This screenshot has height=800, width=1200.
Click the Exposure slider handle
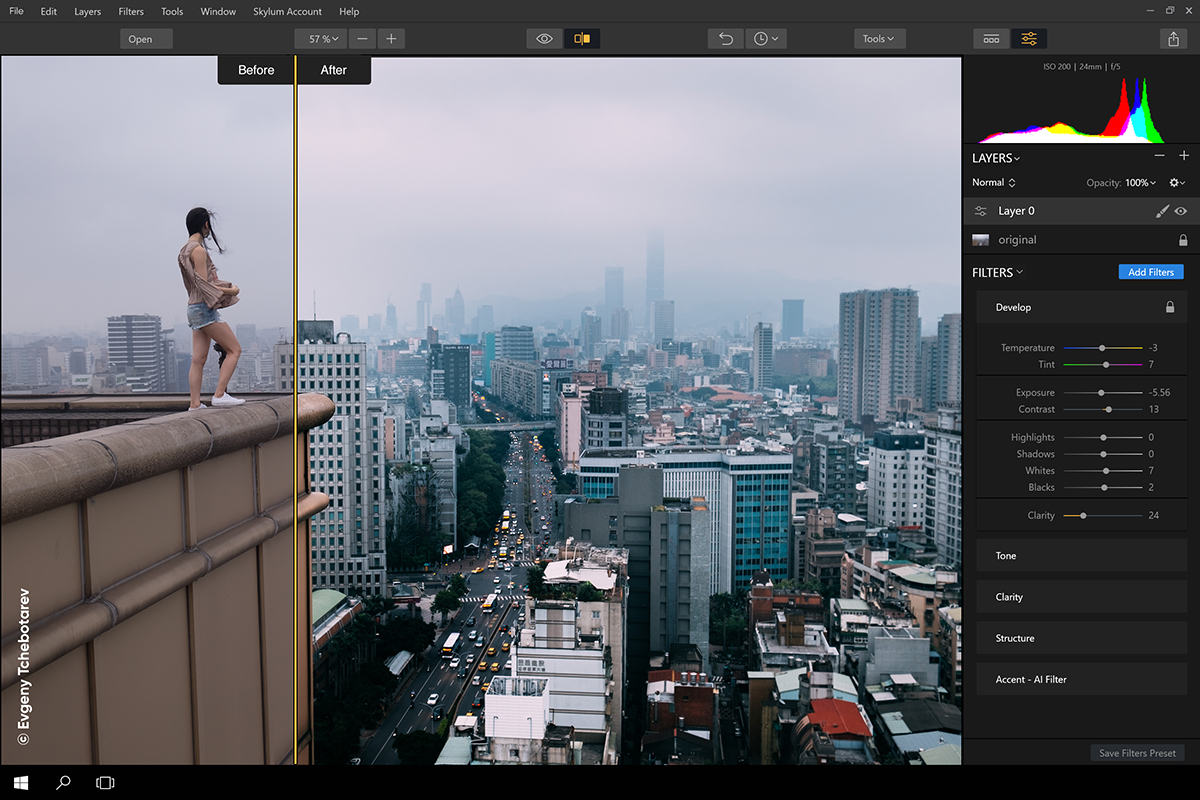[x=1101, y=393]
